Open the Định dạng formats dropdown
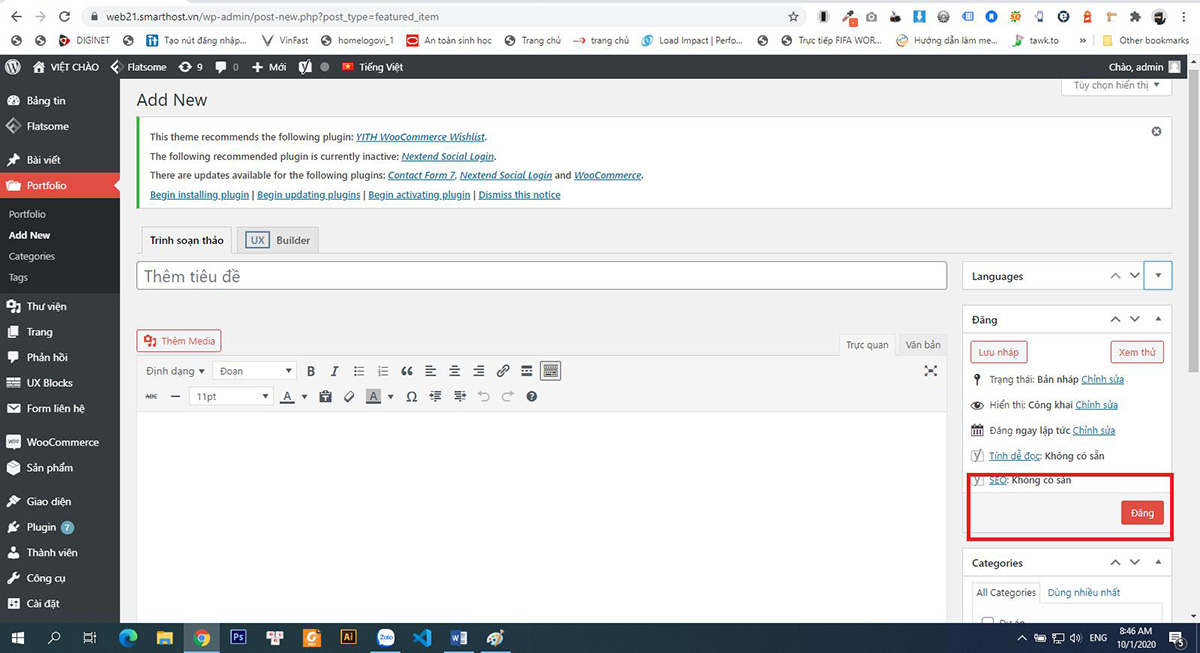This screenshot has width=1200, height=653. pyautogui.click(x=174, y=371)
